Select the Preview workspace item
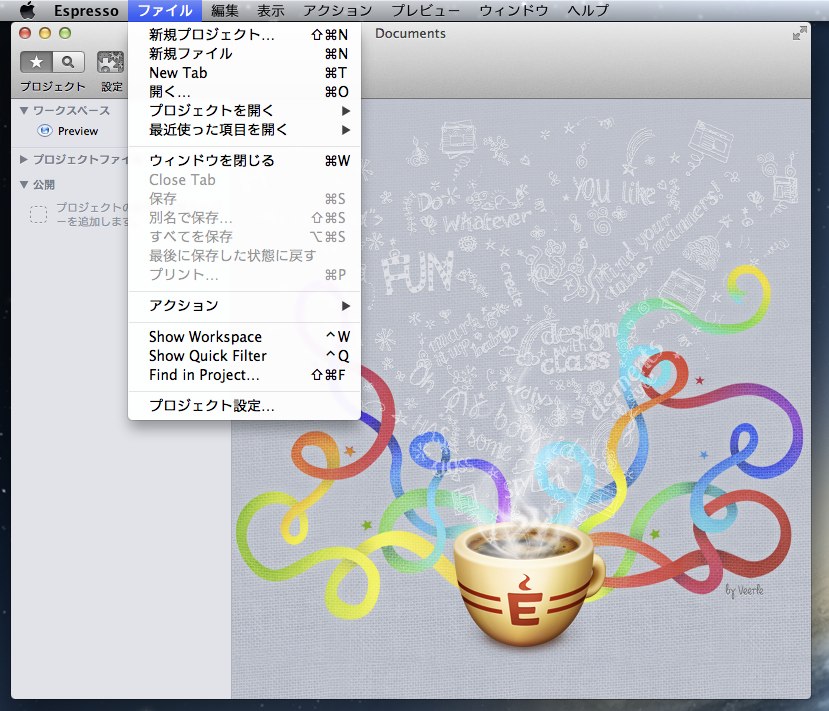Viewport: 829px width, 711px height. click(78, 131)
